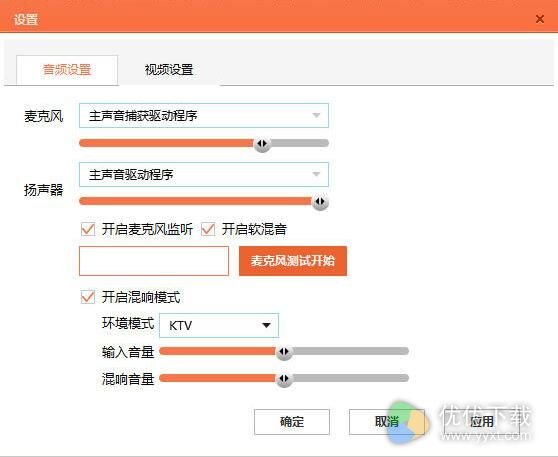This screenshot has height=457, width=558.
Task: Click the gray track of 输入音量 slider
Action: tap(351, 352)
